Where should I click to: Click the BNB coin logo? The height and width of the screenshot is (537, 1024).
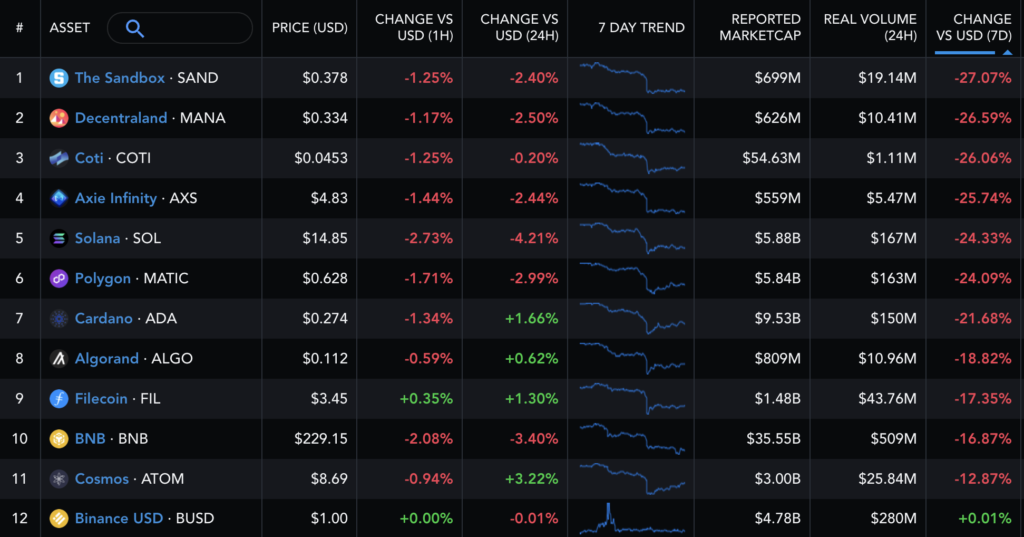pyautogui.click(x=59, y=438)
